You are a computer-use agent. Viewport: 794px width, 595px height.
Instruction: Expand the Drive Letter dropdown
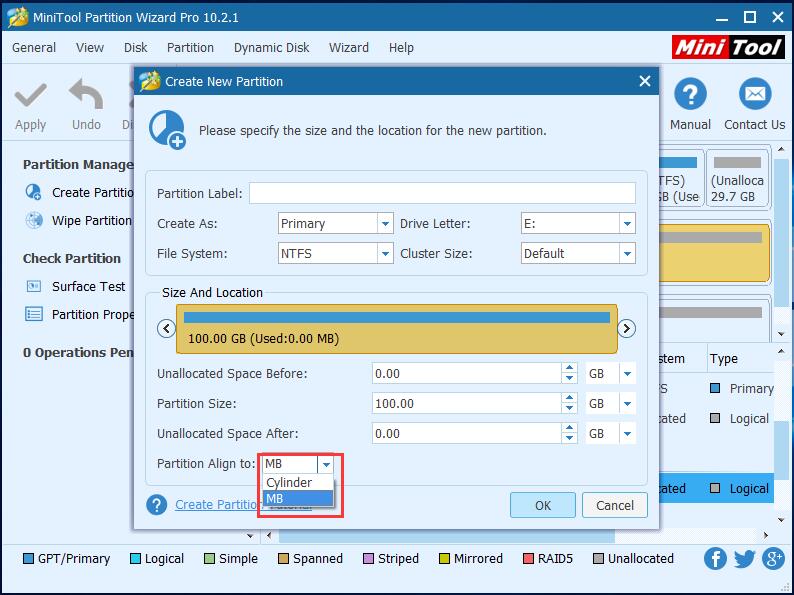pos(627,223)
